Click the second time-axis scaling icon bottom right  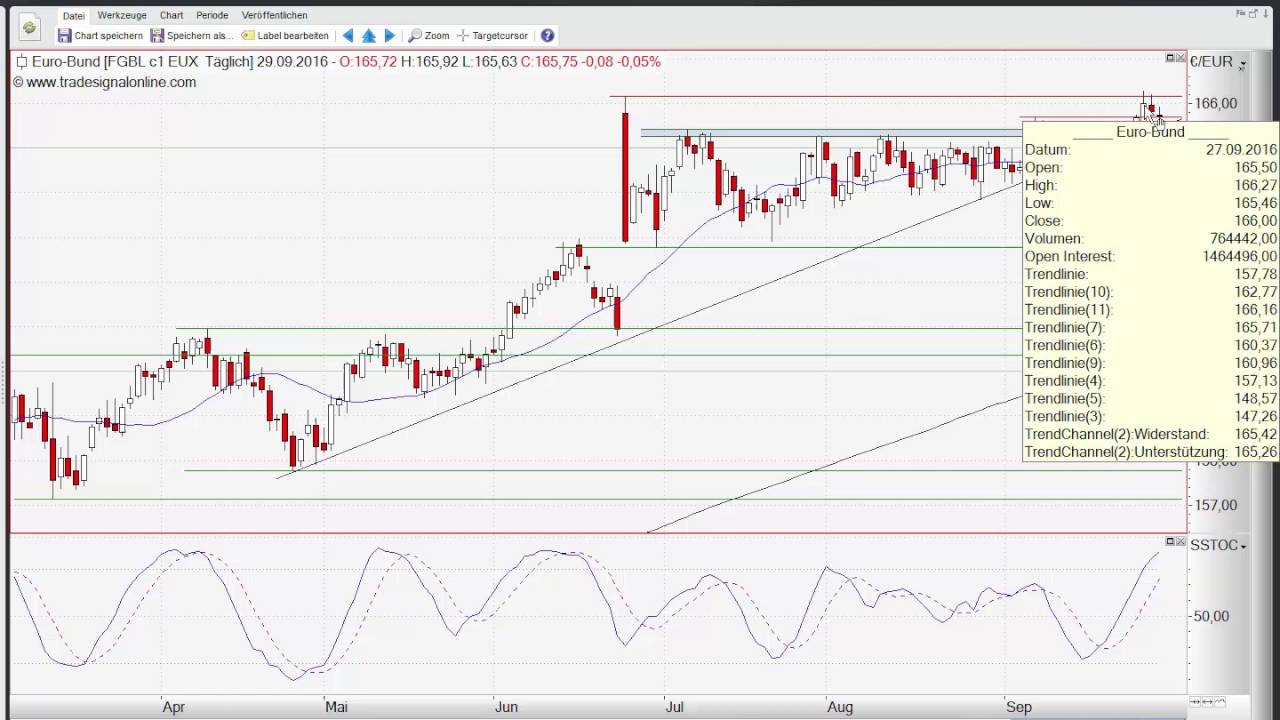click(1207, 702)
